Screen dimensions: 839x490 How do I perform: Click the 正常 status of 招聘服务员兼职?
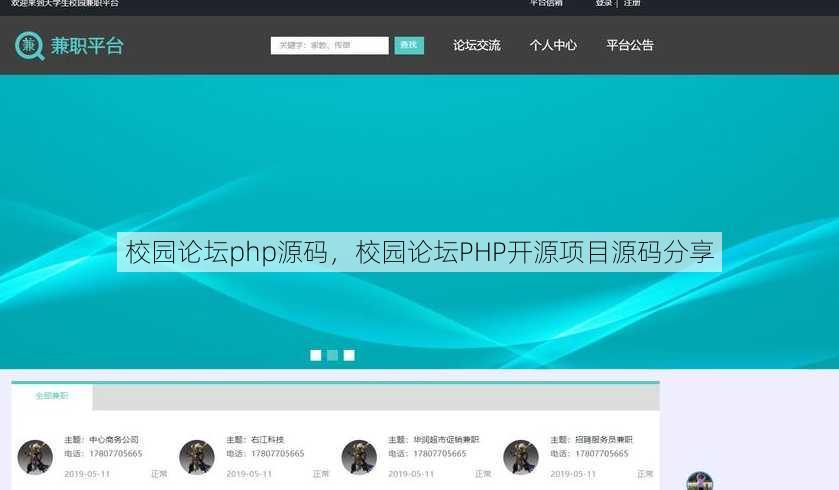tap(645, 474)
